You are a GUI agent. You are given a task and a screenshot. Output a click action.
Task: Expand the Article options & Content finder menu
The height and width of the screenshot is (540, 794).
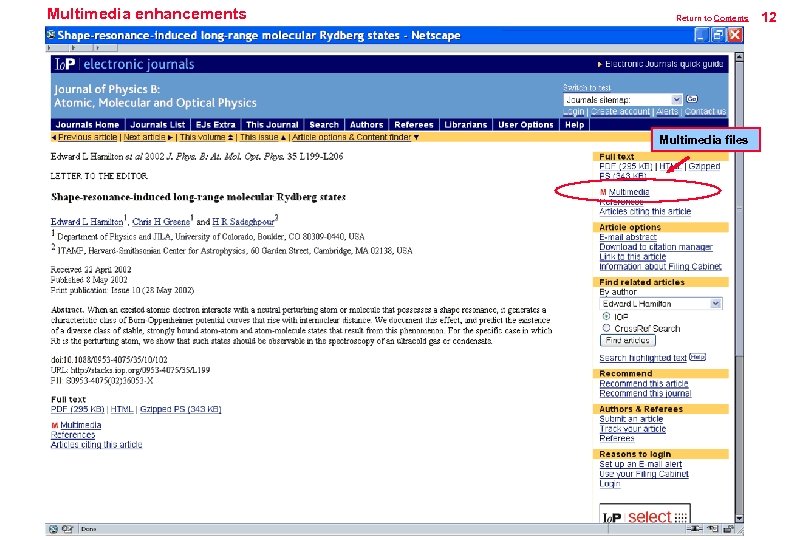click(355, 137)
